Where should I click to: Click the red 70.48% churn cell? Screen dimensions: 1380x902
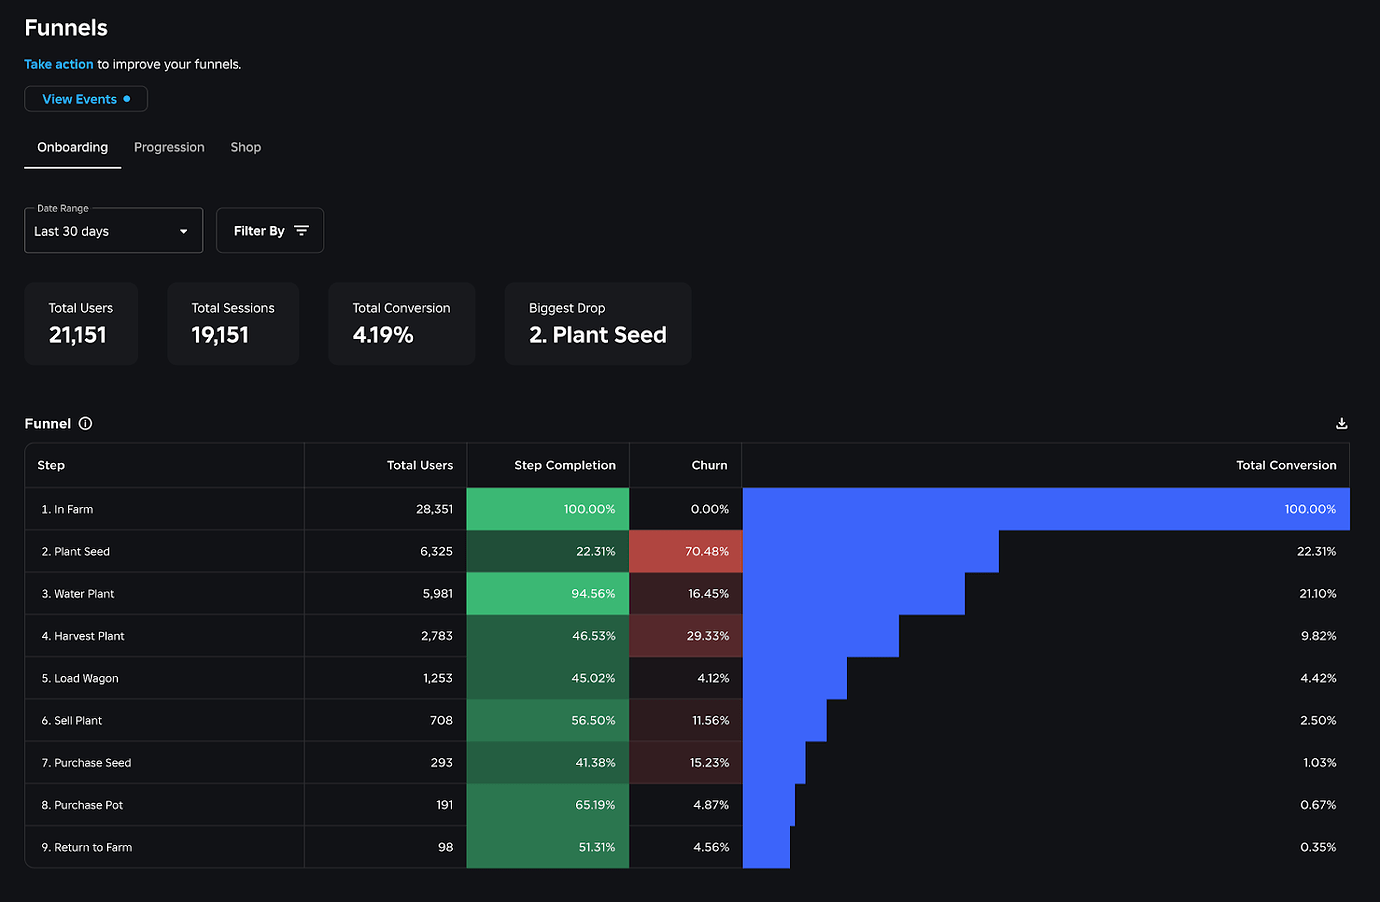coord(685,551)
